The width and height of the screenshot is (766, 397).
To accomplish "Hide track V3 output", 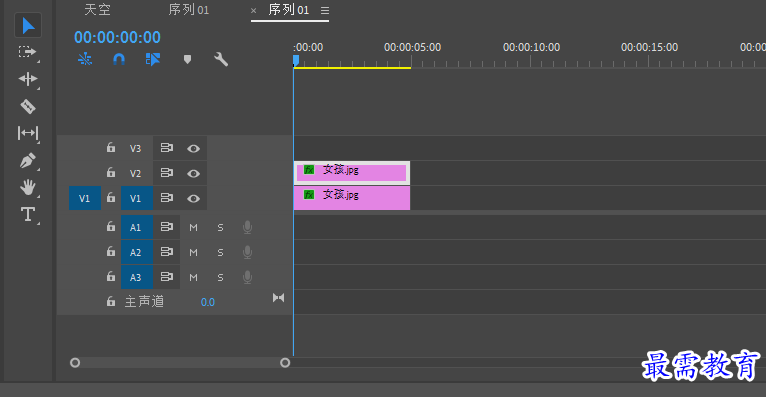I will click(193, 148).
